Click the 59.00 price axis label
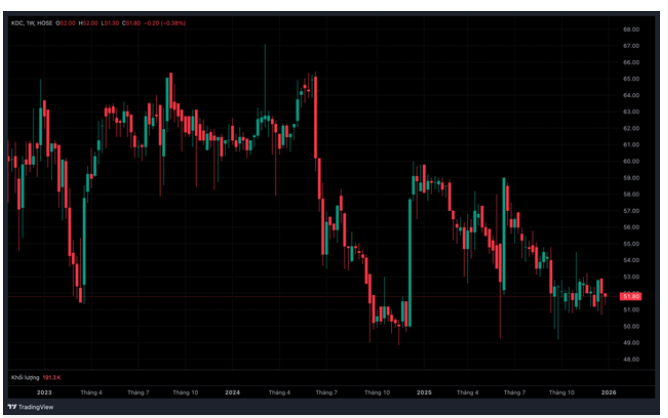668x418 pixels. (x=631, y=178)
